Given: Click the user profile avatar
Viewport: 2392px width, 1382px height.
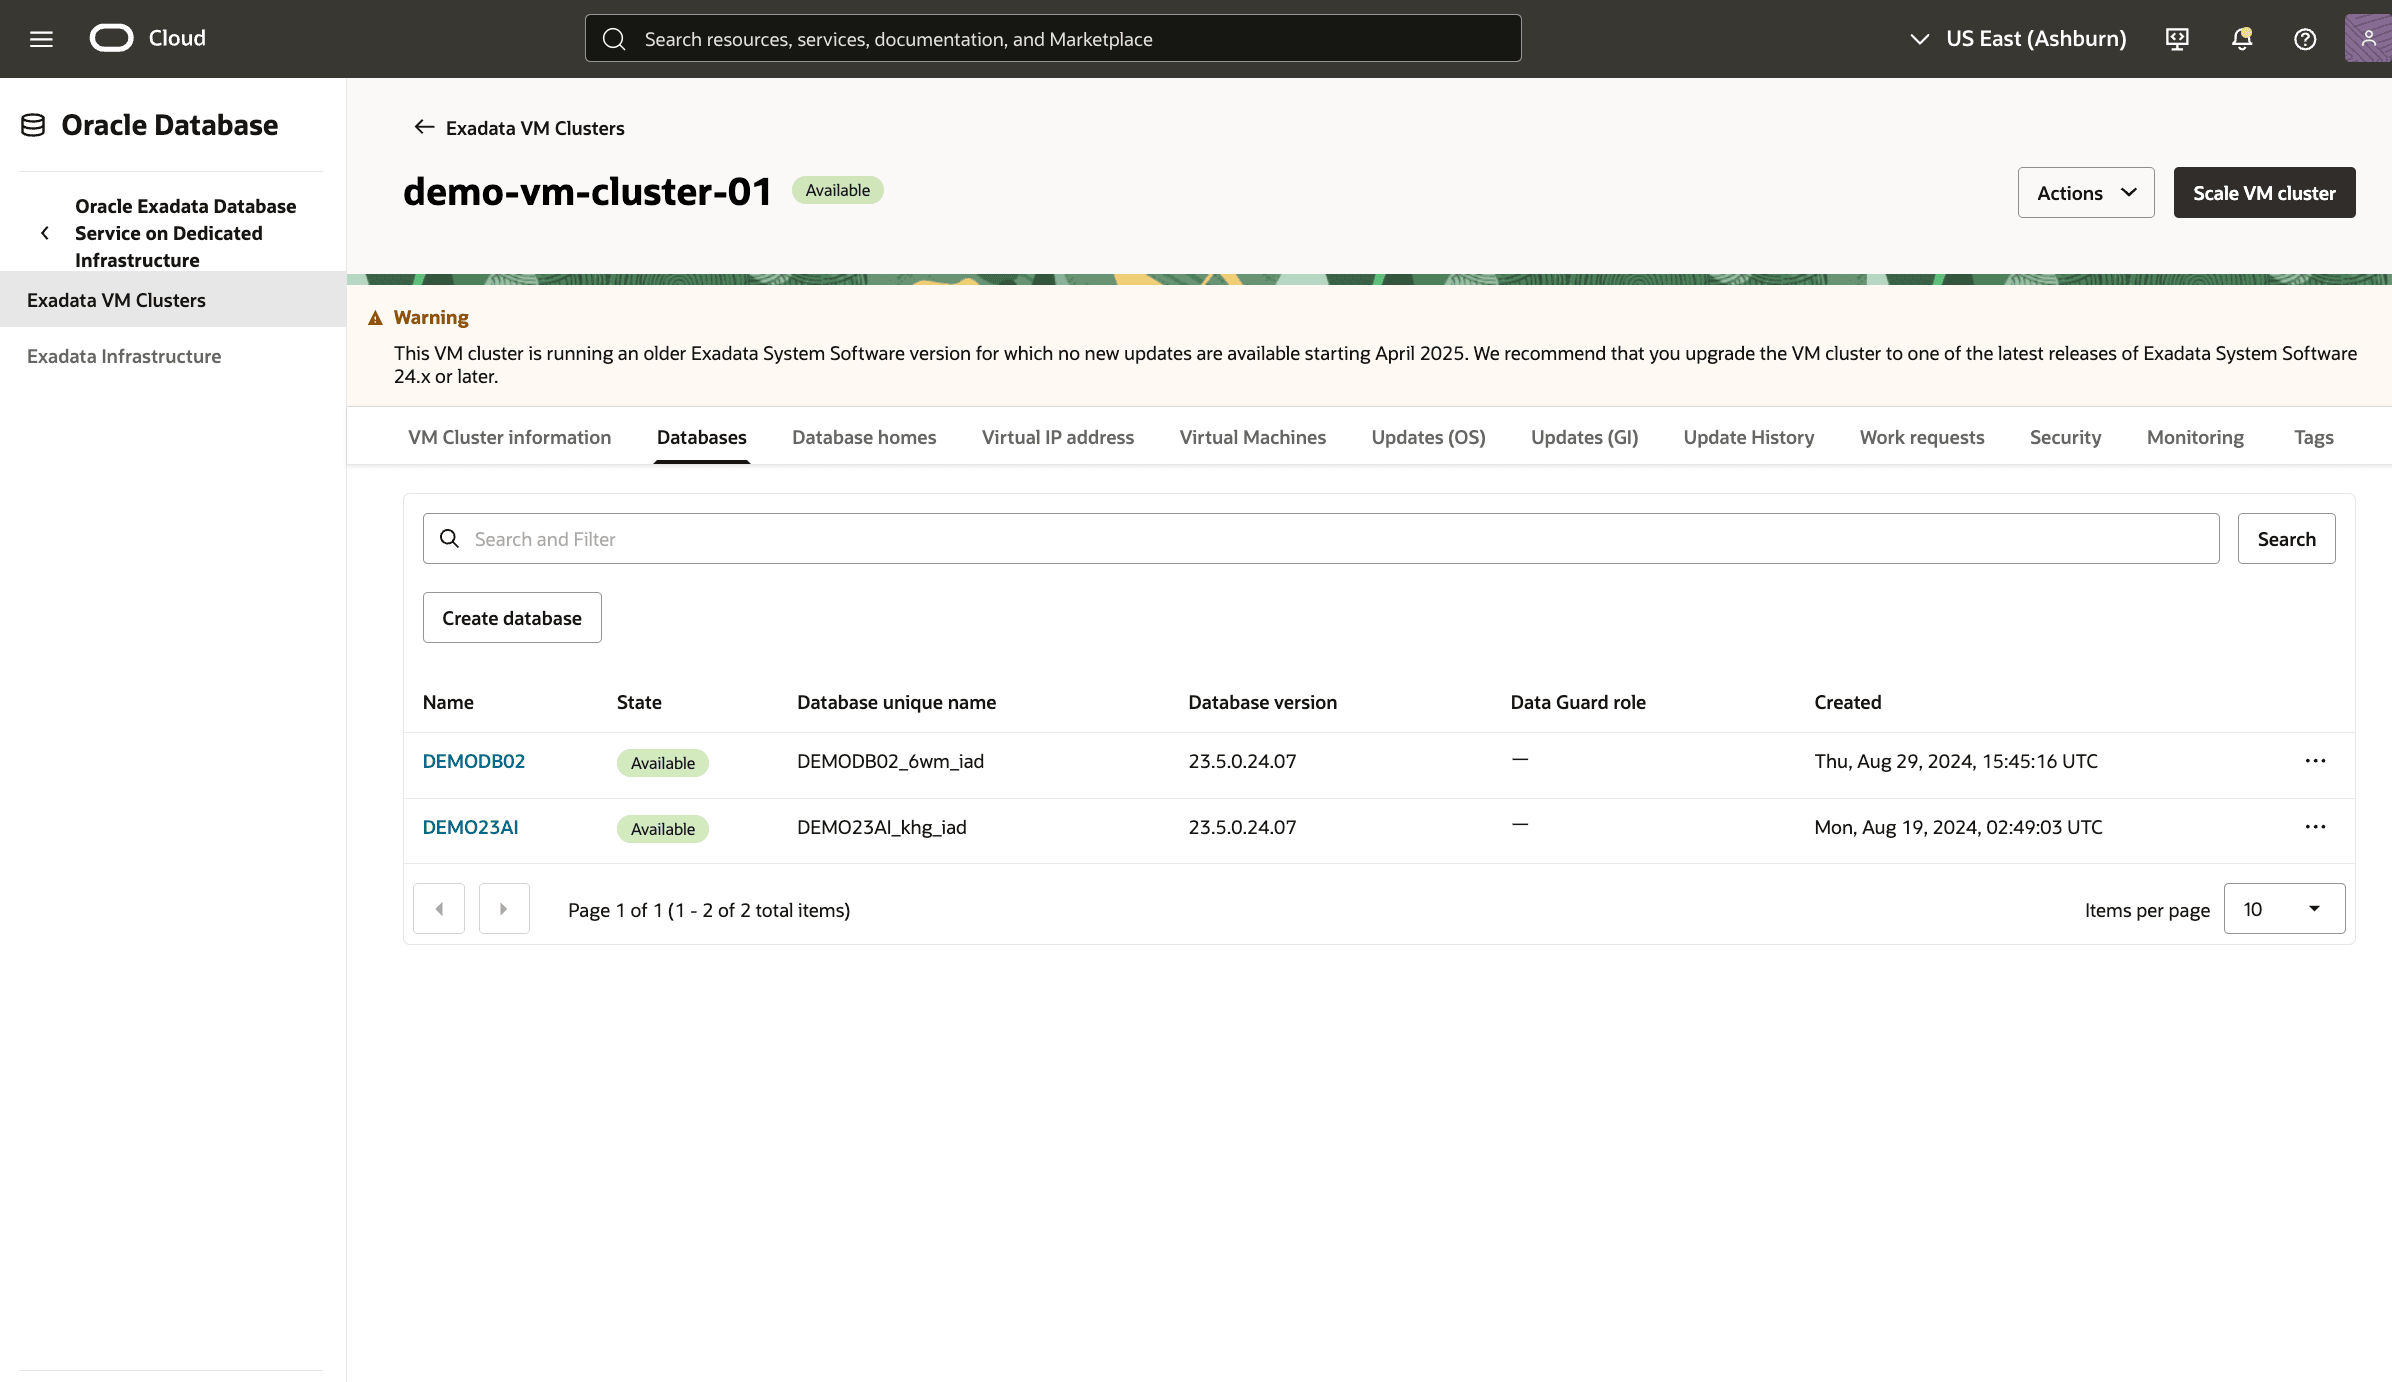Looking at the screenshot, I should [2368, 38].
